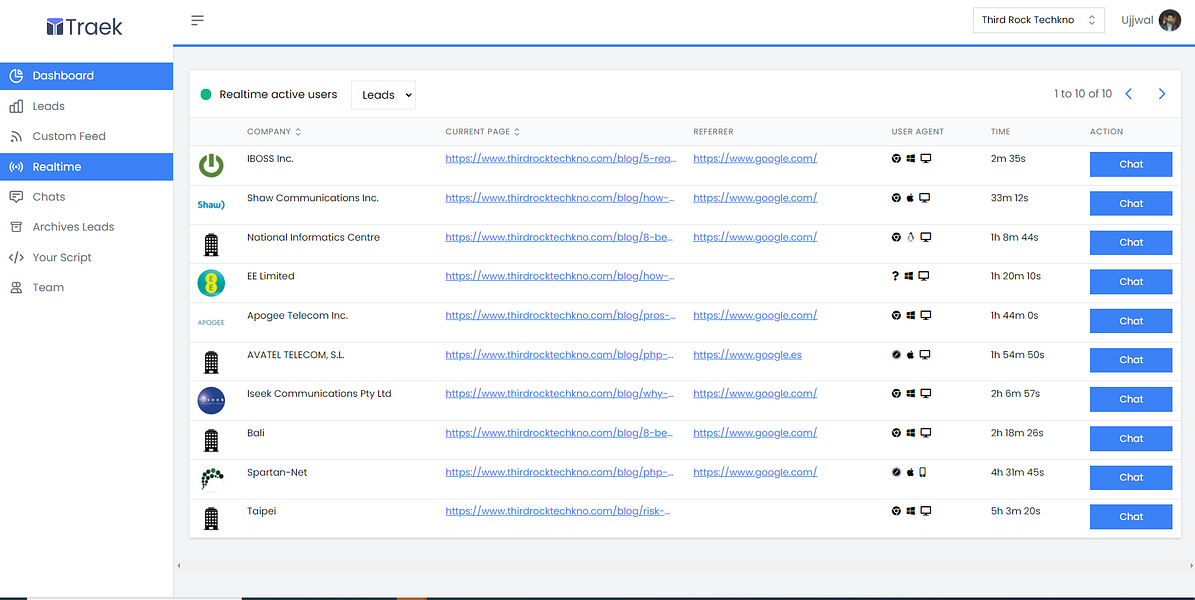The height and width of the screenshot is (600, 1195).
Task: Select the Realtime sidebar item
Action: [x=86, y=167]
